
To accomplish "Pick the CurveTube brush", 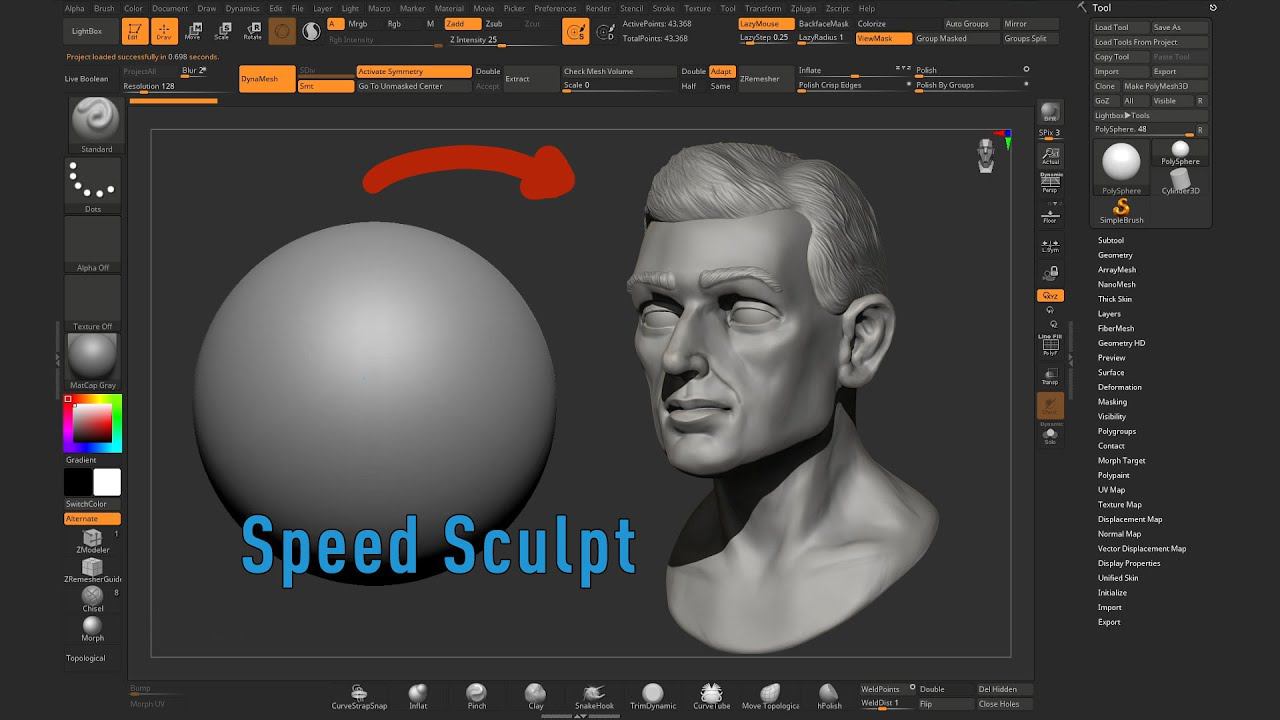I will (711, 696).
